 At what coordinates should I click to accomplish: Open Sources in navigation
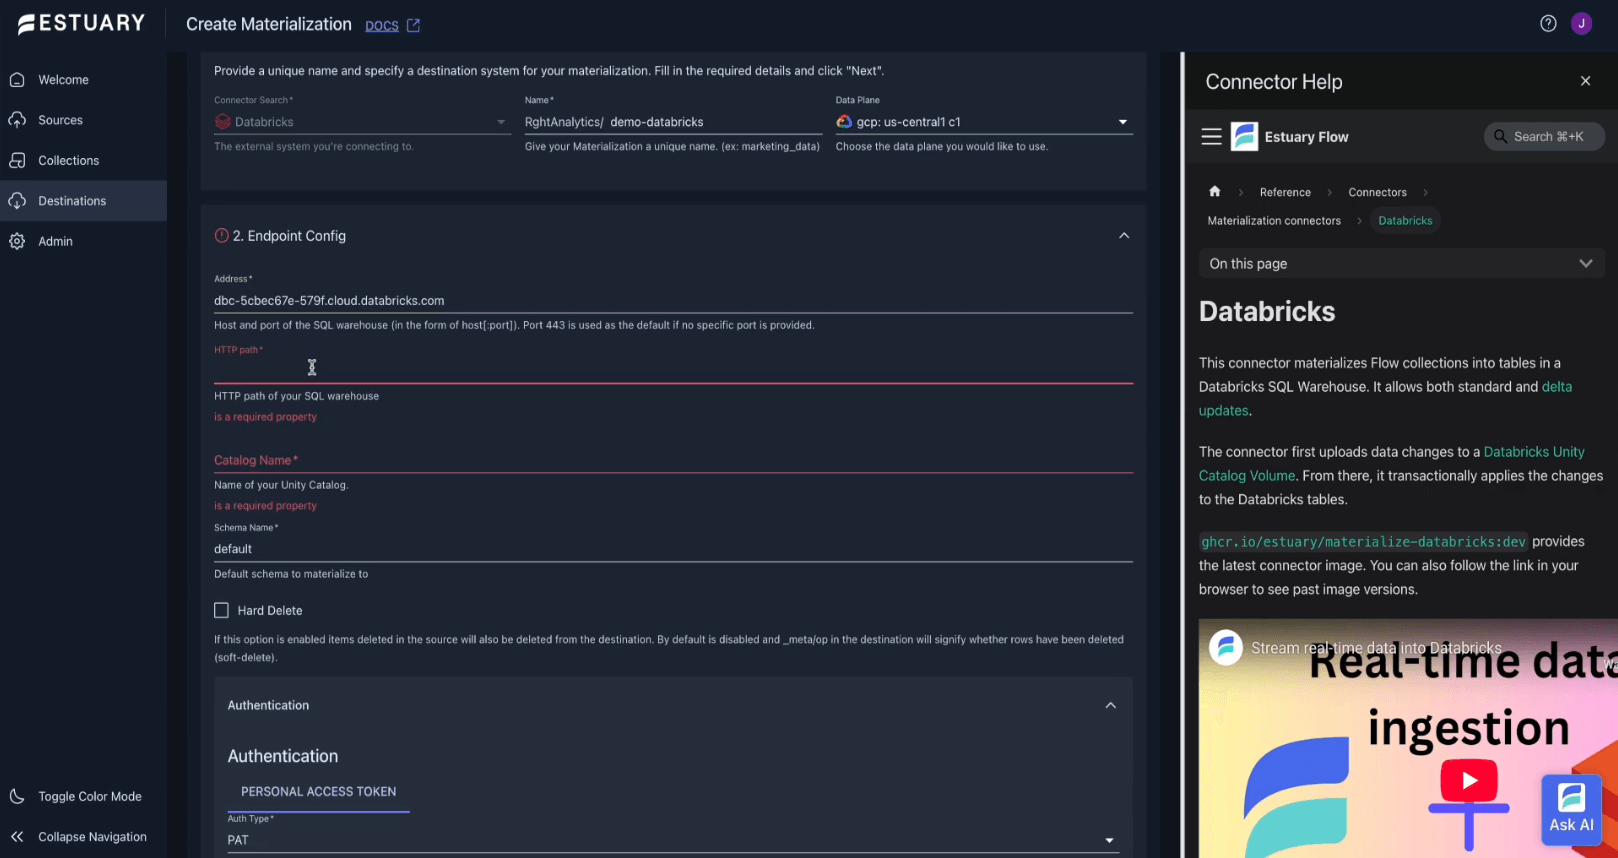pyautogui.click(x=60, y=120)
